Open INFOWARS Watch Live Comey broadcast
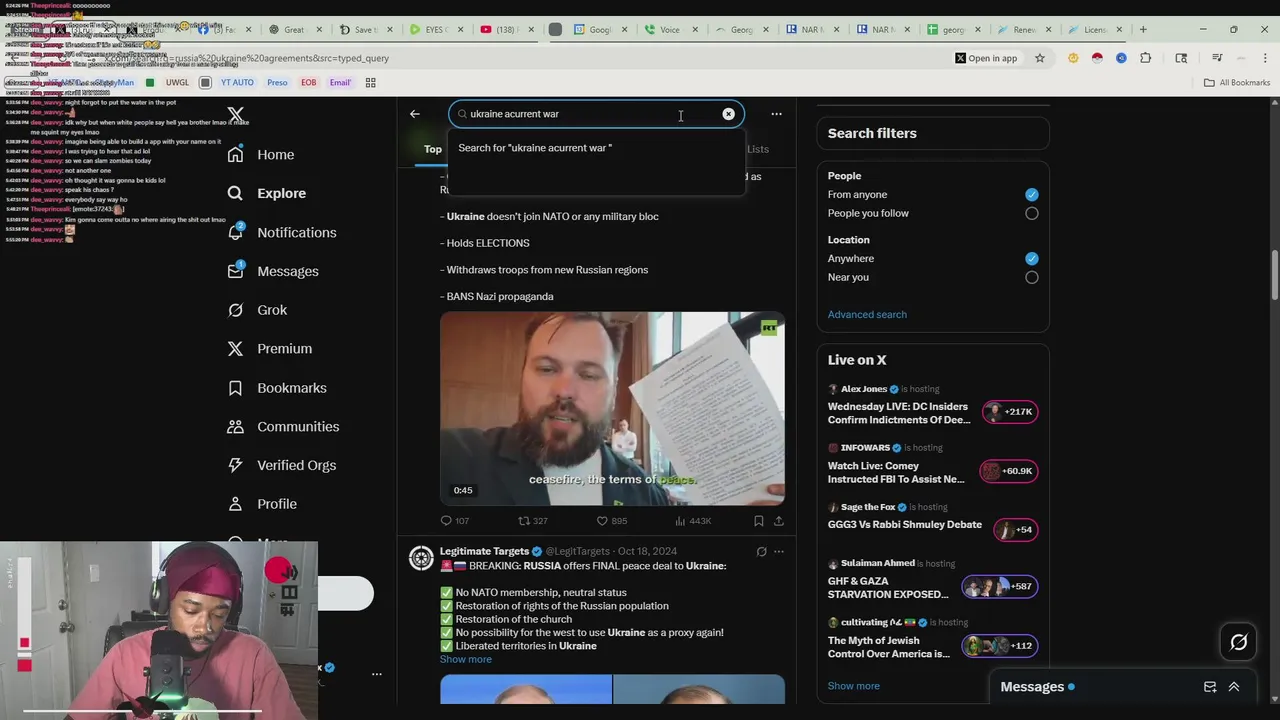 point(896,472)
